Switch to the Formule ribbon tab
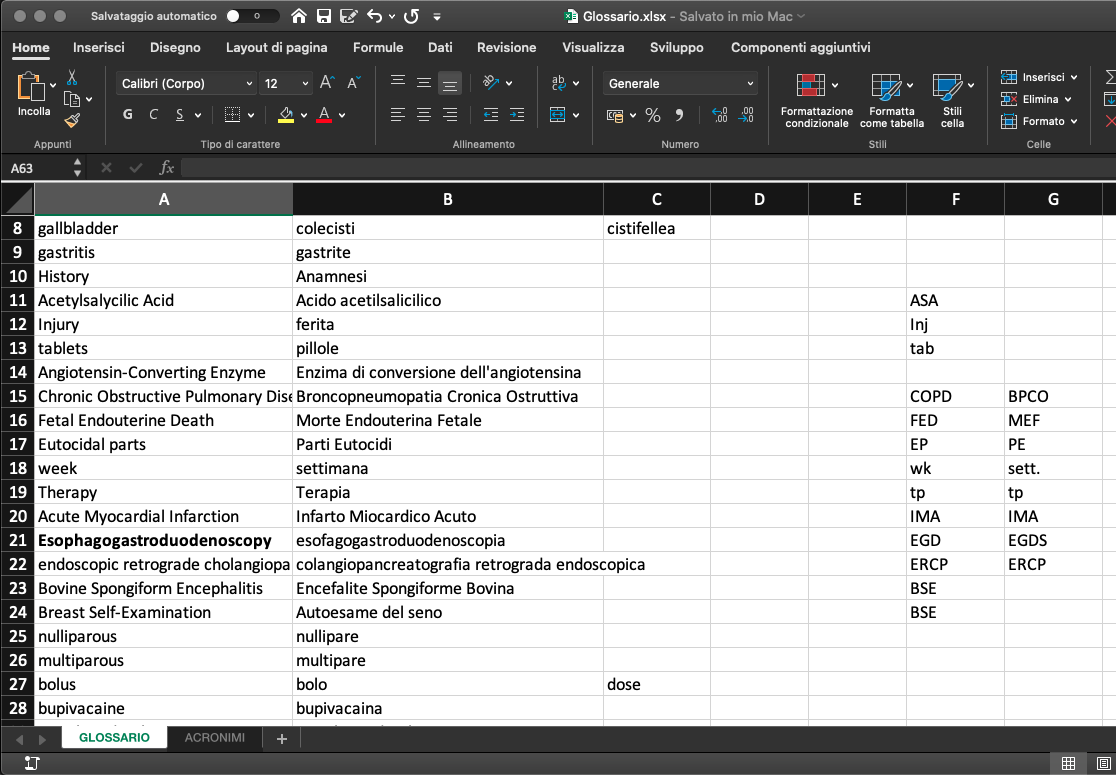This screenshot has width=1116, height=775. pos(378,47)
